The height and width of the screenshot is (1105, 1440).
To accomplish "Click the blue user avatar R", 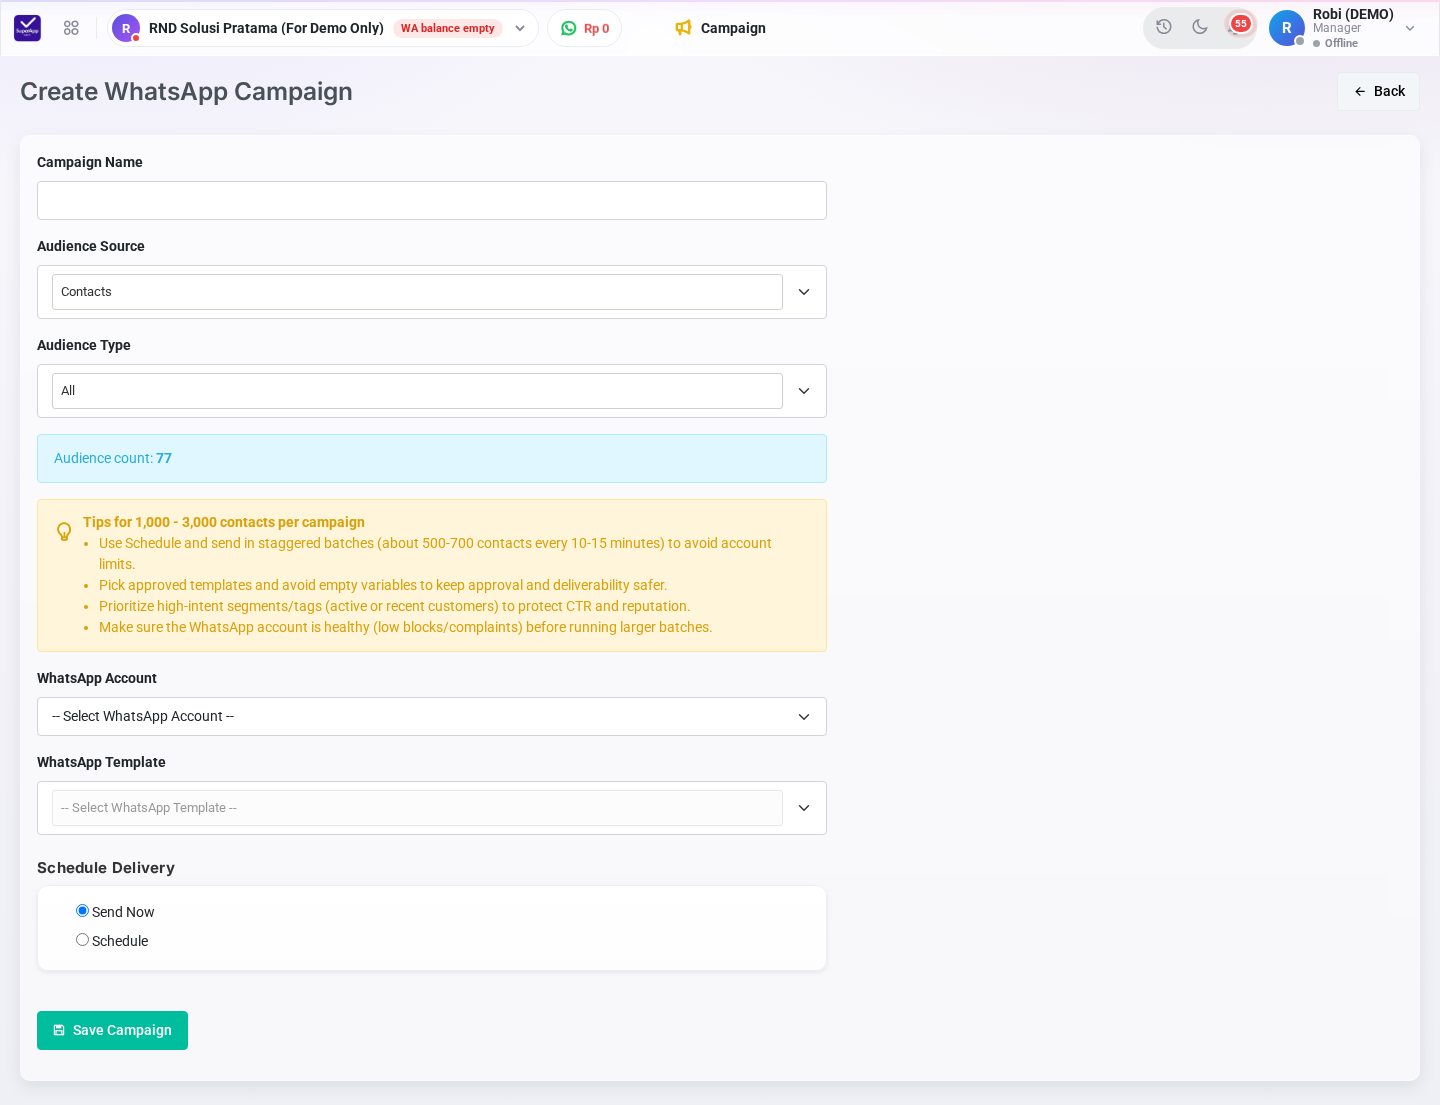I will (x=1287, y=28).
